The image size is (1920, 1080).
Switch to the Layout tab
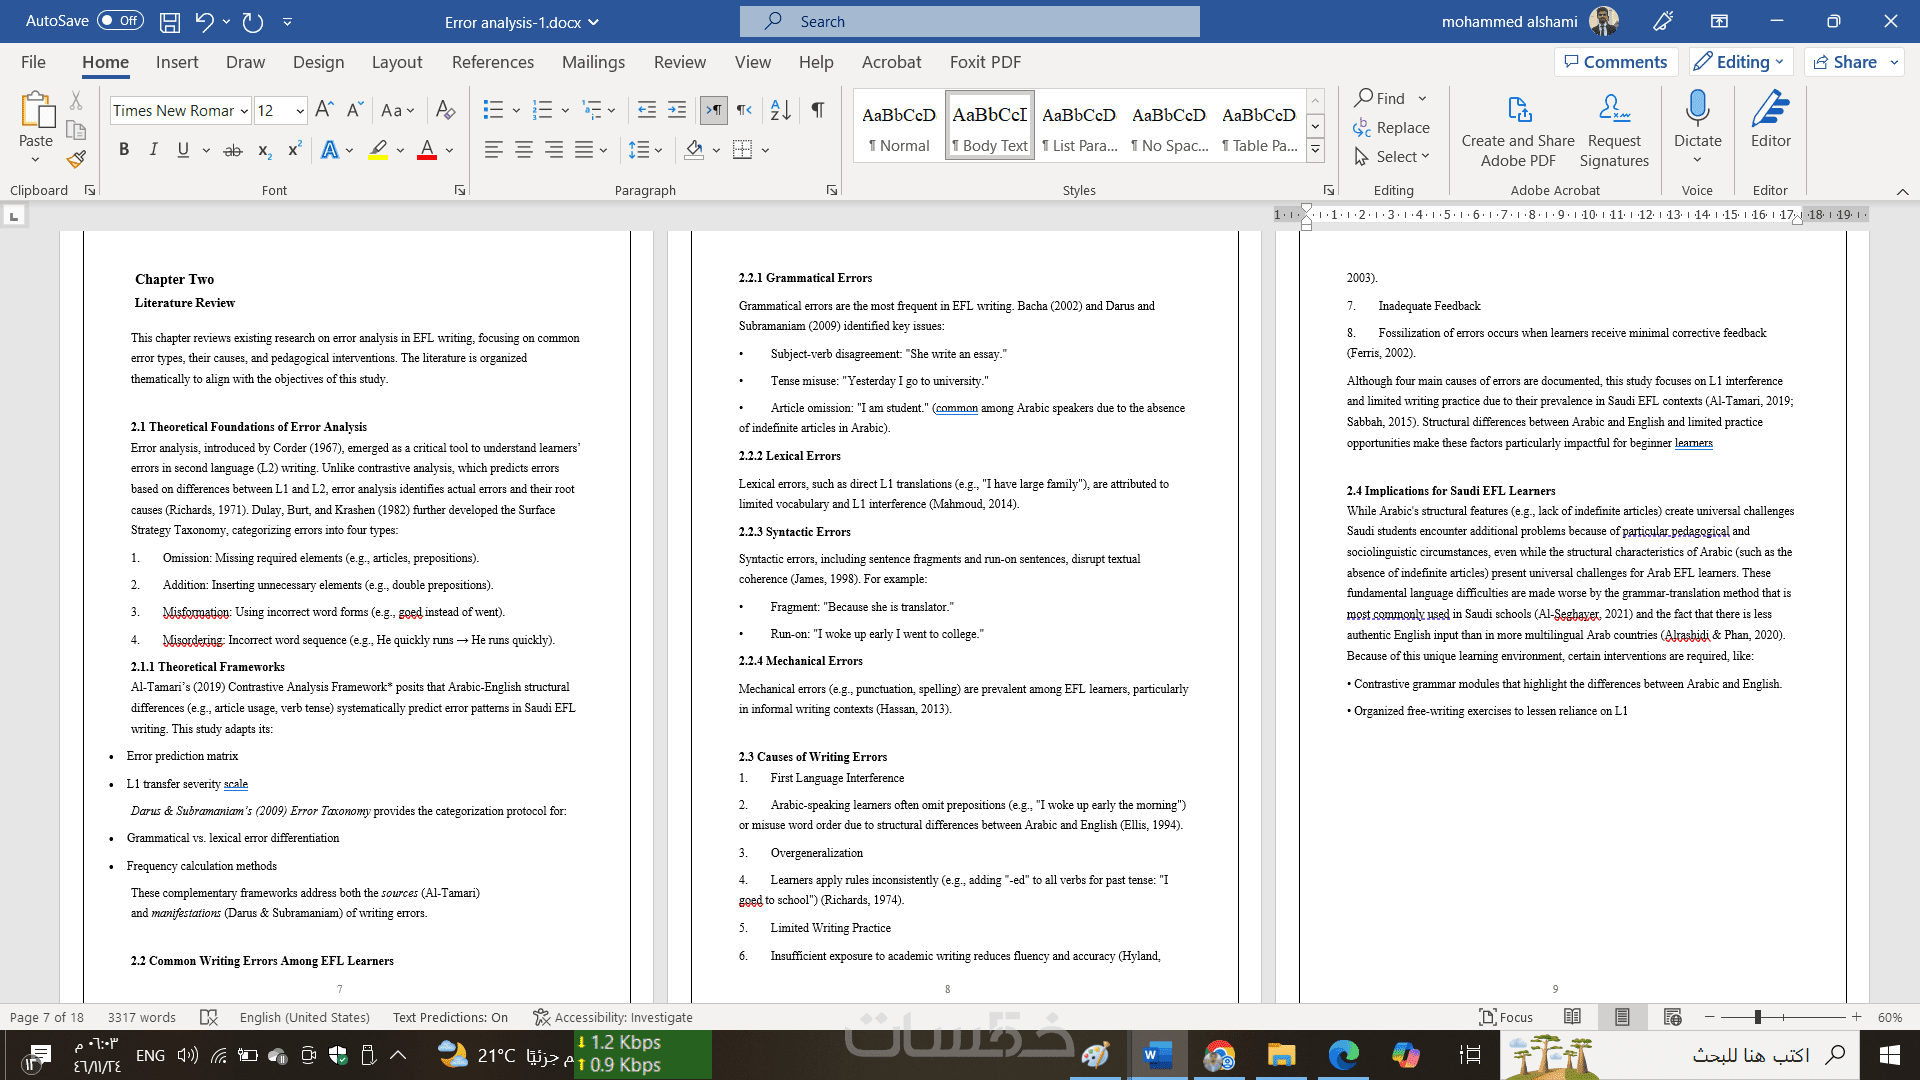pyautogui.click(x=397, y=62)
